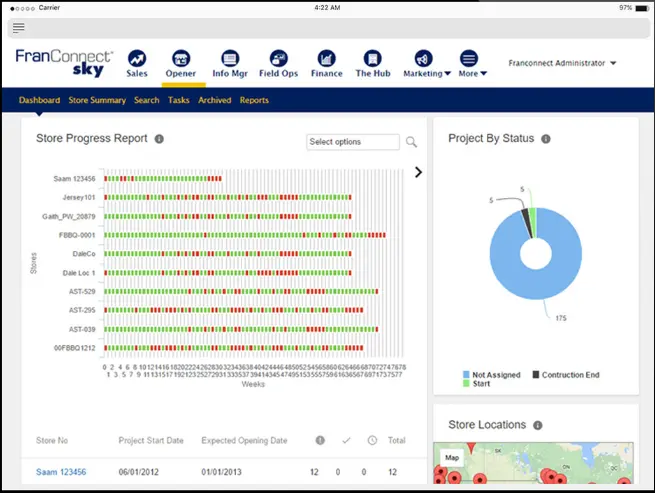Open the Franconnect Administrator user dropdown
This screenshot has height=493, width=655.
[x=562, y=63]
